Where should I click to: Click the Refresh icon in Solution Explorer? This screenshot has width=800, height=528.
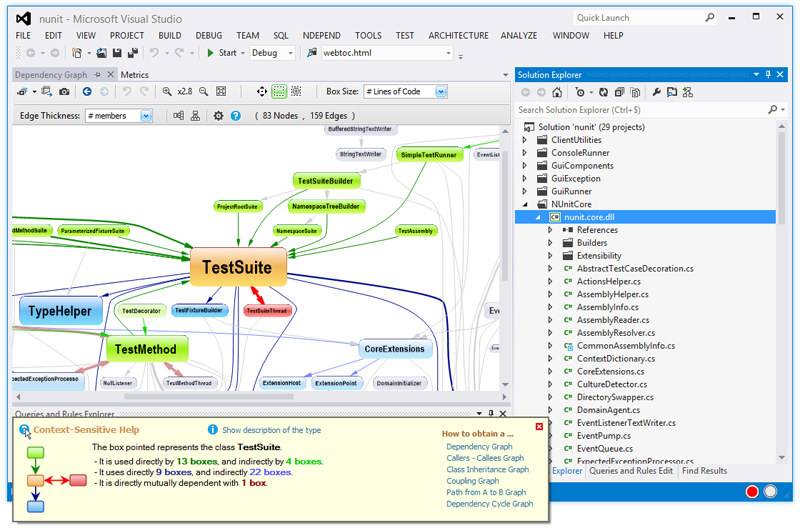pos(604,92)
